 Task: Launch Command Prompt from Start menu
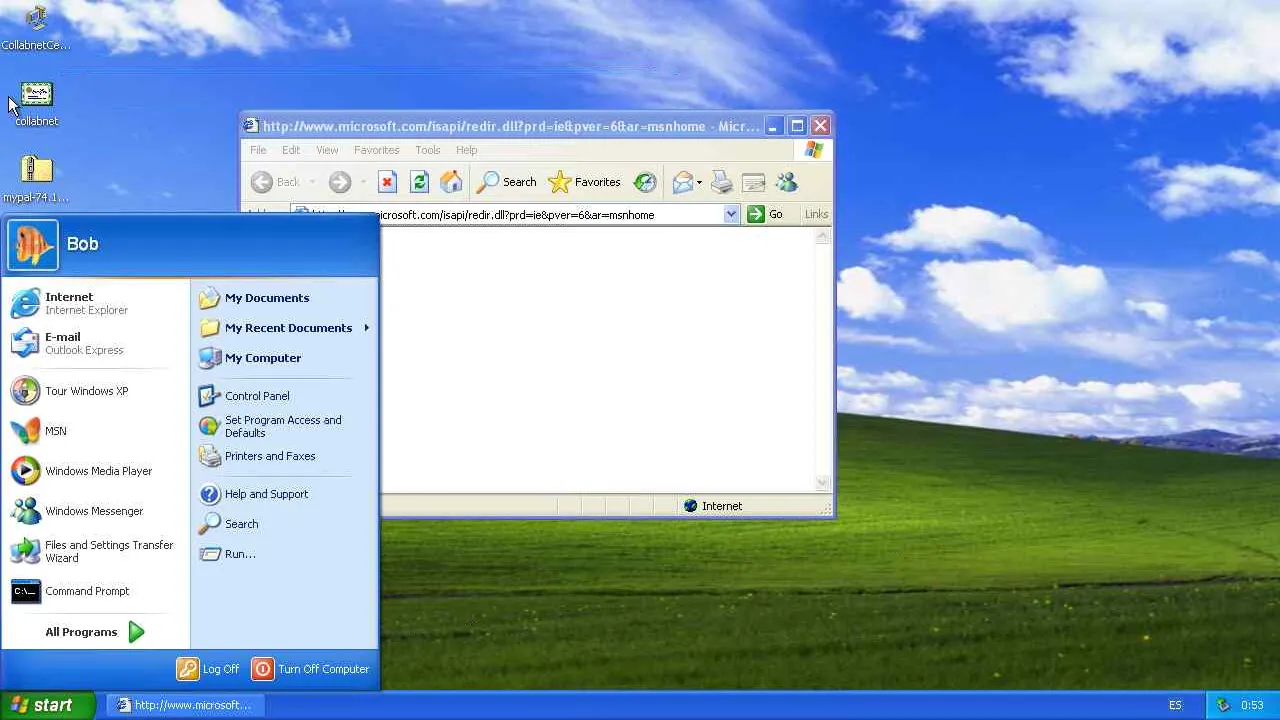click(x=96, y=591)
